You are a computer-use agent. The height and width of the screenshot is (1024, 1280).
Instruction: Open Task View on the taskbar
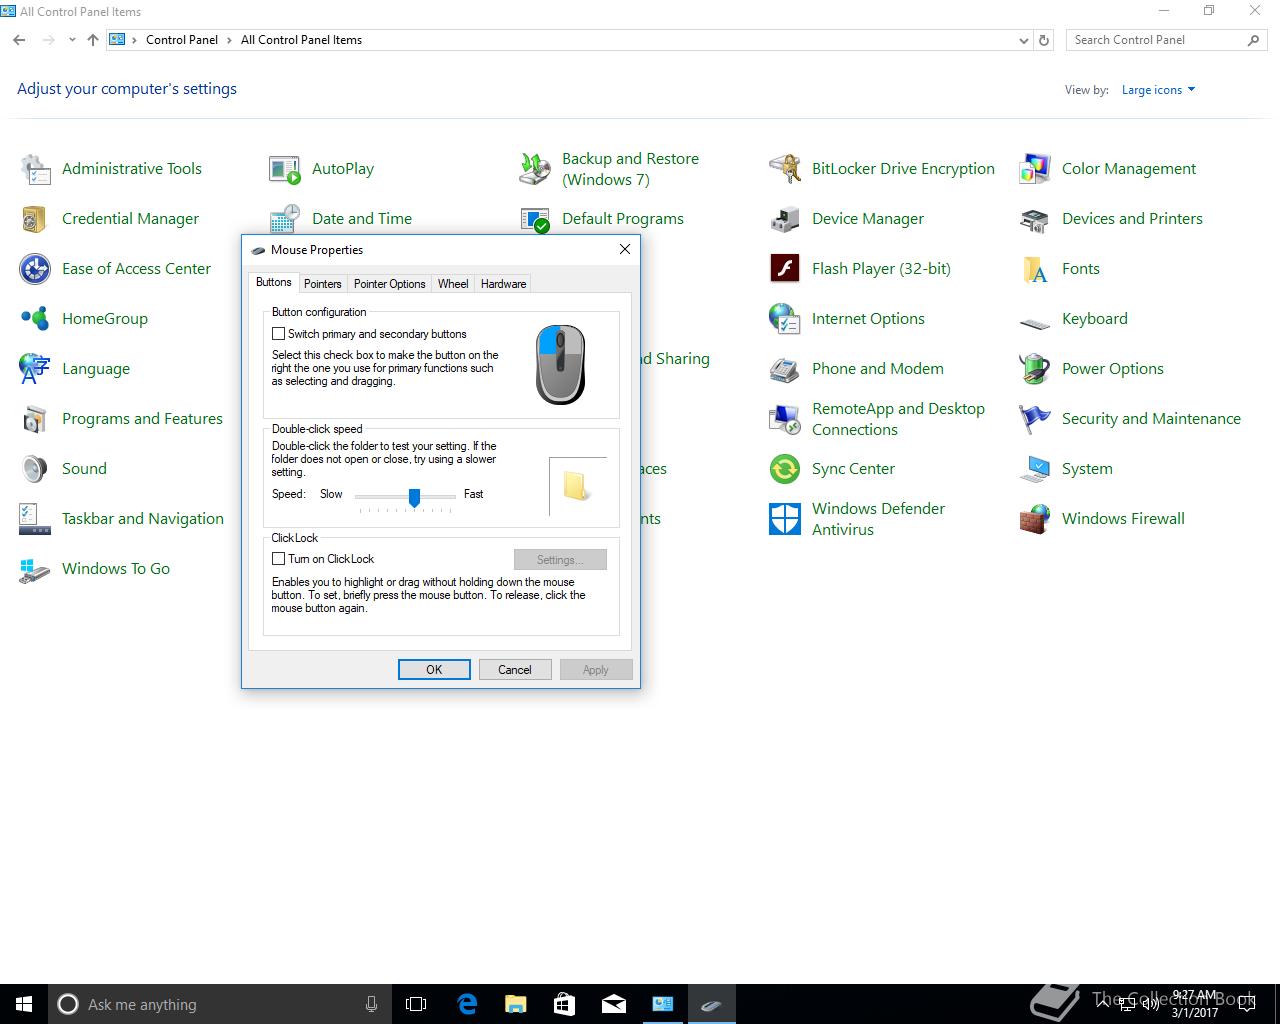tap(416, 1004)
